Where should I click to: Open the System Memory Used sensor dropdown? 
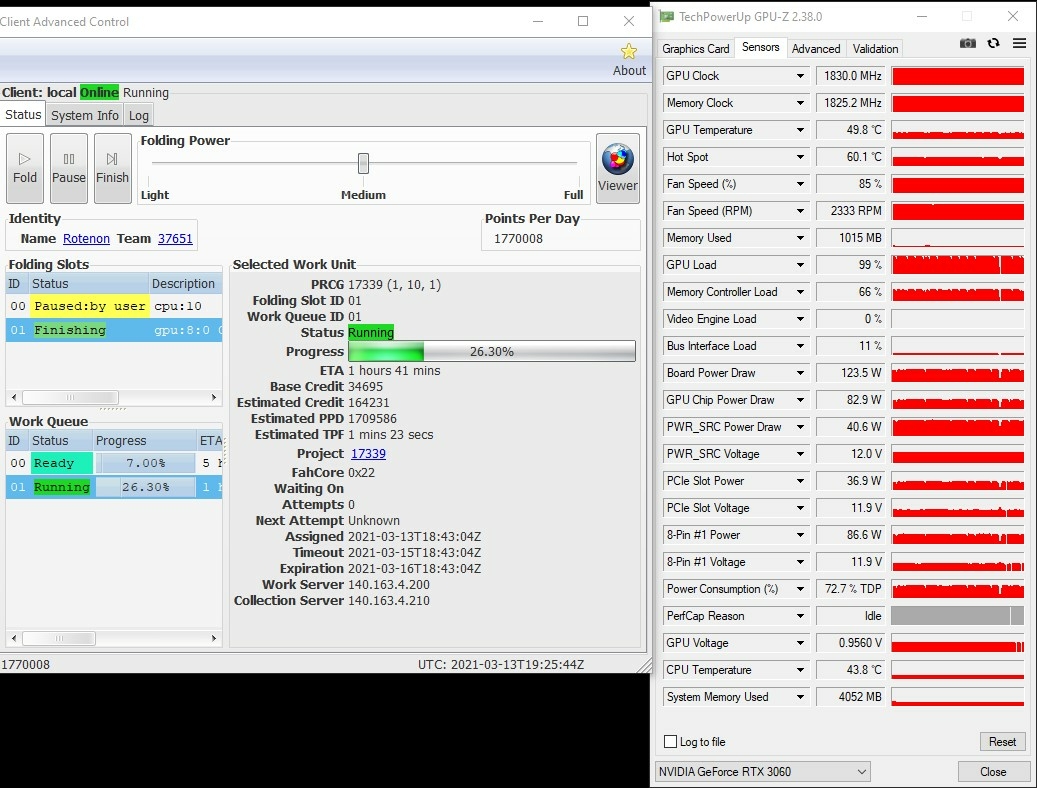tap(800, 697)
